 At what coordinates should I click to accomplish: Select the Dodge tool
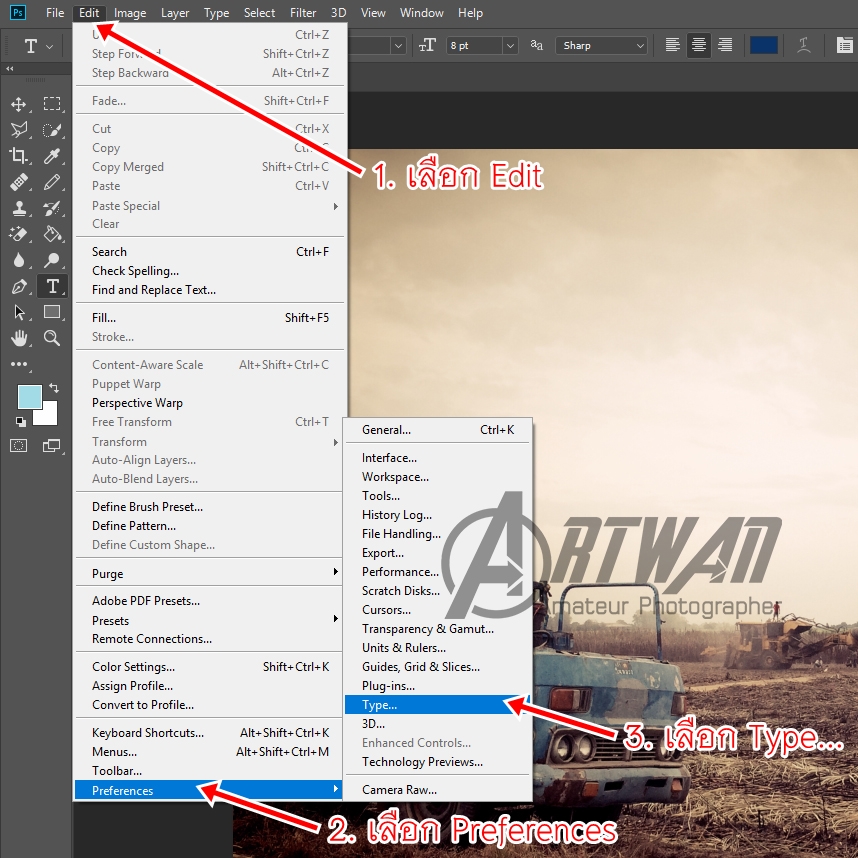tap(52, 260)
